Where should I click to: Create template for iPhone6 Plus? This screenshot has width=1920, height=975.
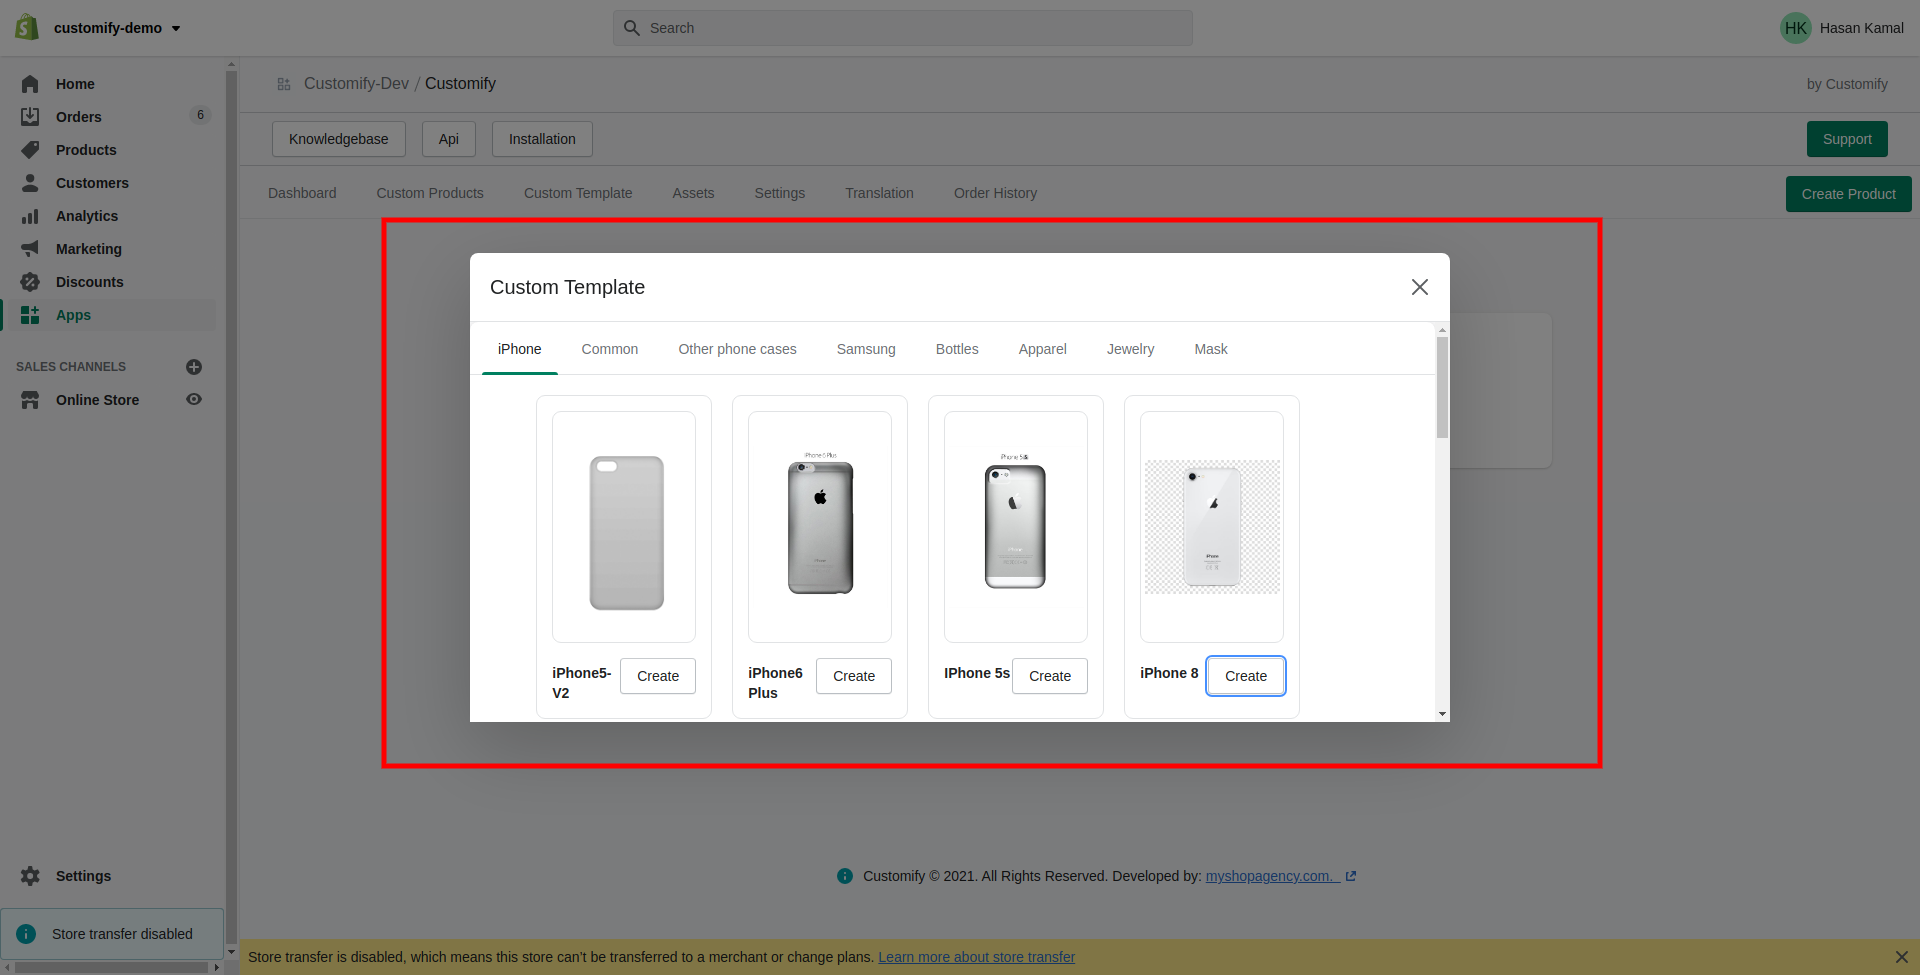[x=854, y=676]
